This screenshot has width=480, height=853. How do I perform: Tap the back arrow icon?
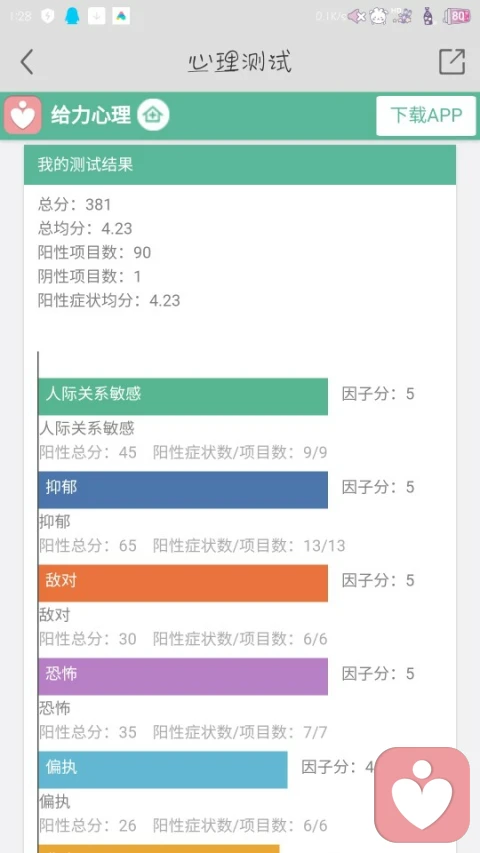coord(27,61)
